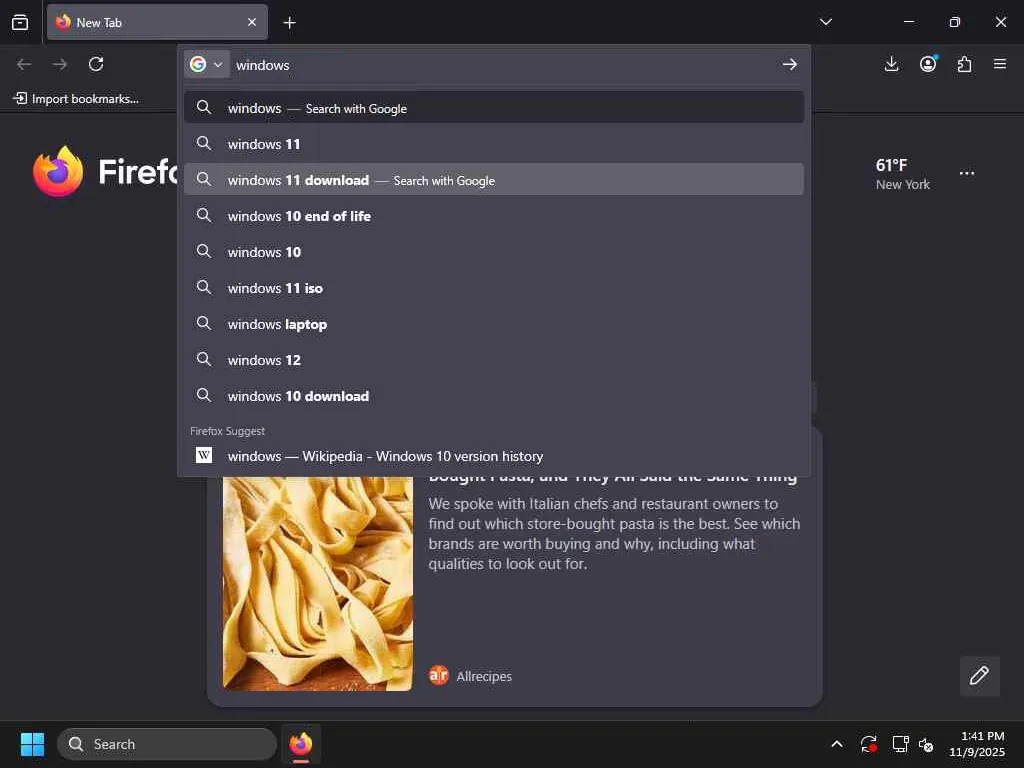Click the pasta article description text
The image size is (1024, 768).
[x=614, y=534]
